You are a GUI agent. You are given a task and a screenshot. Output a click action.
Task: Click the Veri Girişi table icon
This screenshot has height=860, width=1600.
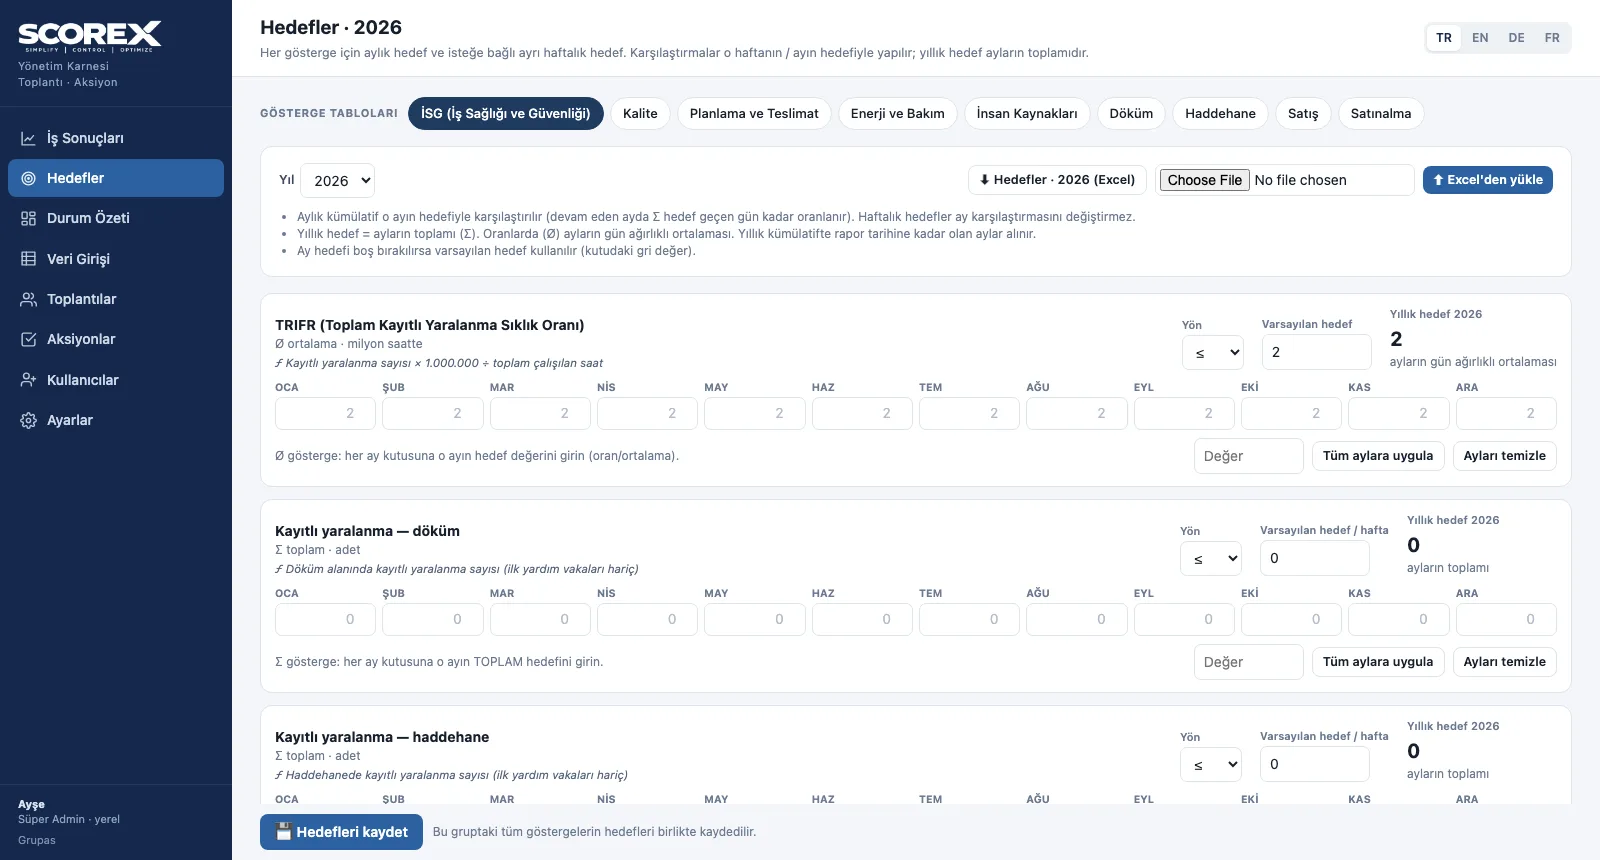tap(29, 259)
